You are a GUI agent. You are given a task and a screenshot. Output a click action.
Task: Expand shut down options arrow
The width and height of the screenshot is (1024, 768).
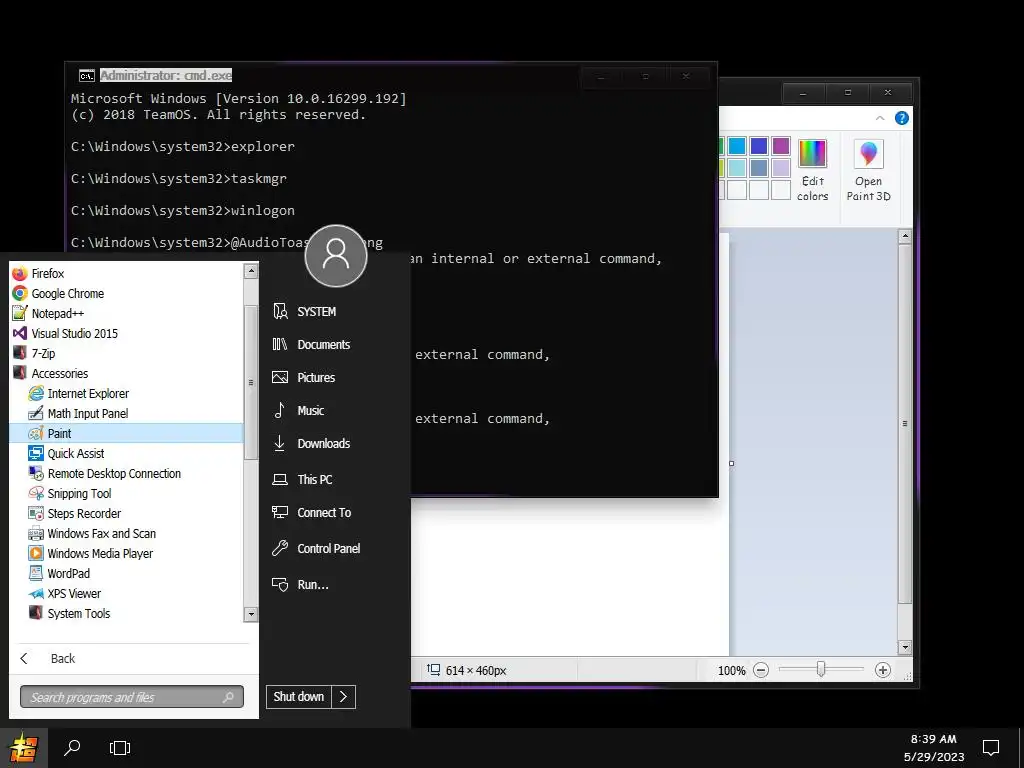point(344,697)
